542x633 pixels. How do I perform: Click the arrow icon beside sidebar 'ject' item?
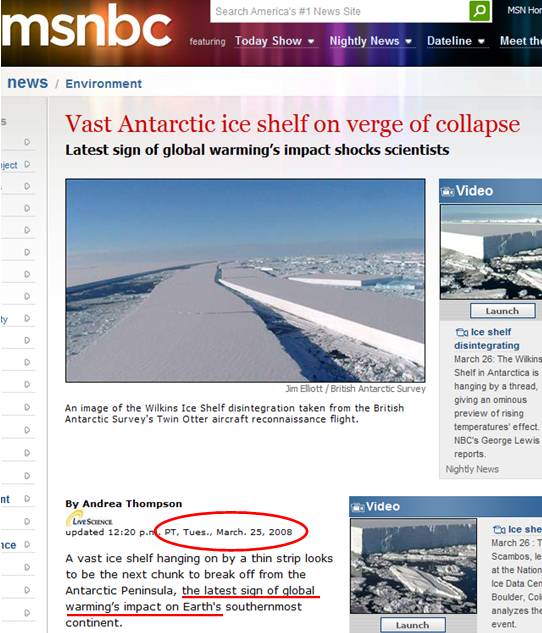27,164
